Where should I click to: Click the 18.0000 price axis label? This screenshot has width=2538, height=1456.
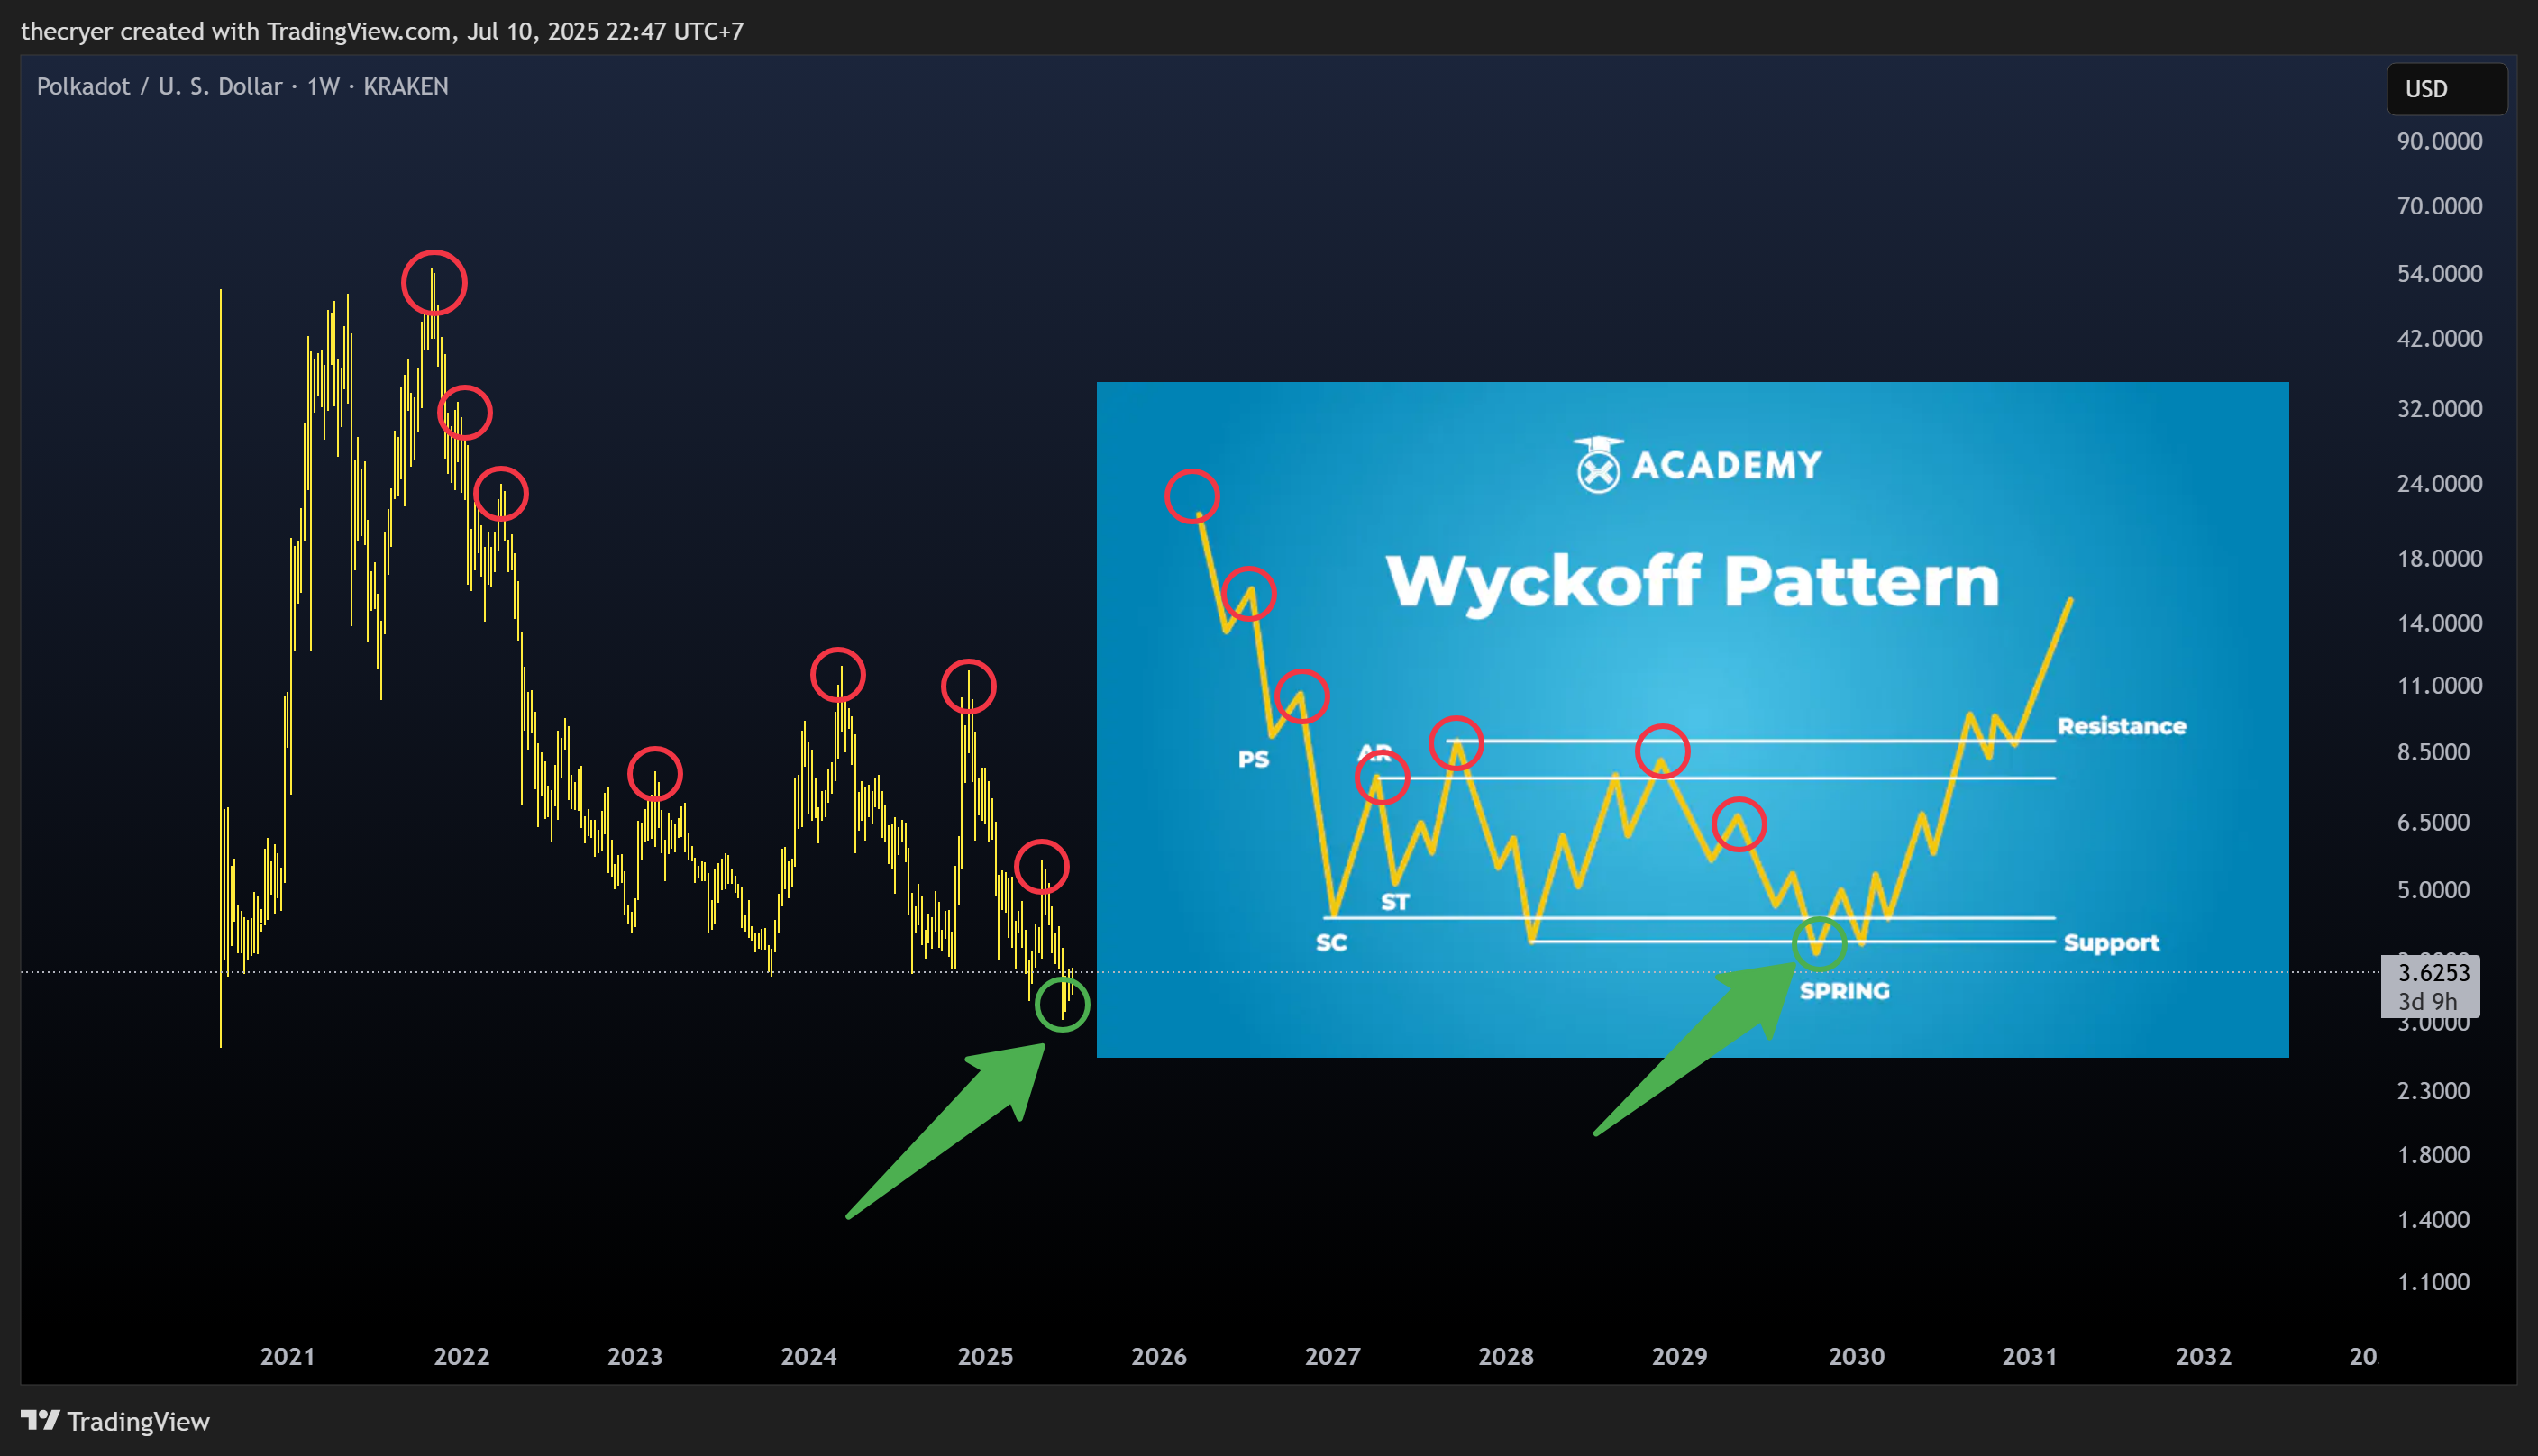(2439, 558)
